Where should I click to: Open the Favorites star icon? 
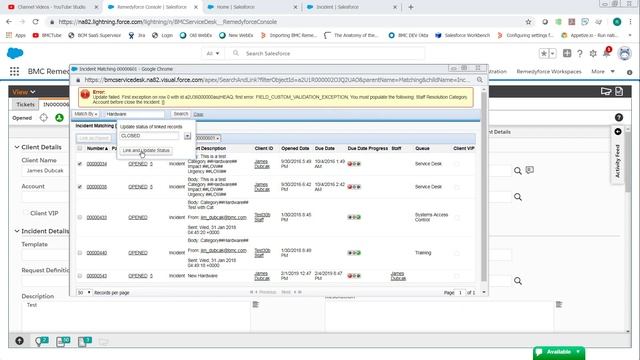point(543,53)
